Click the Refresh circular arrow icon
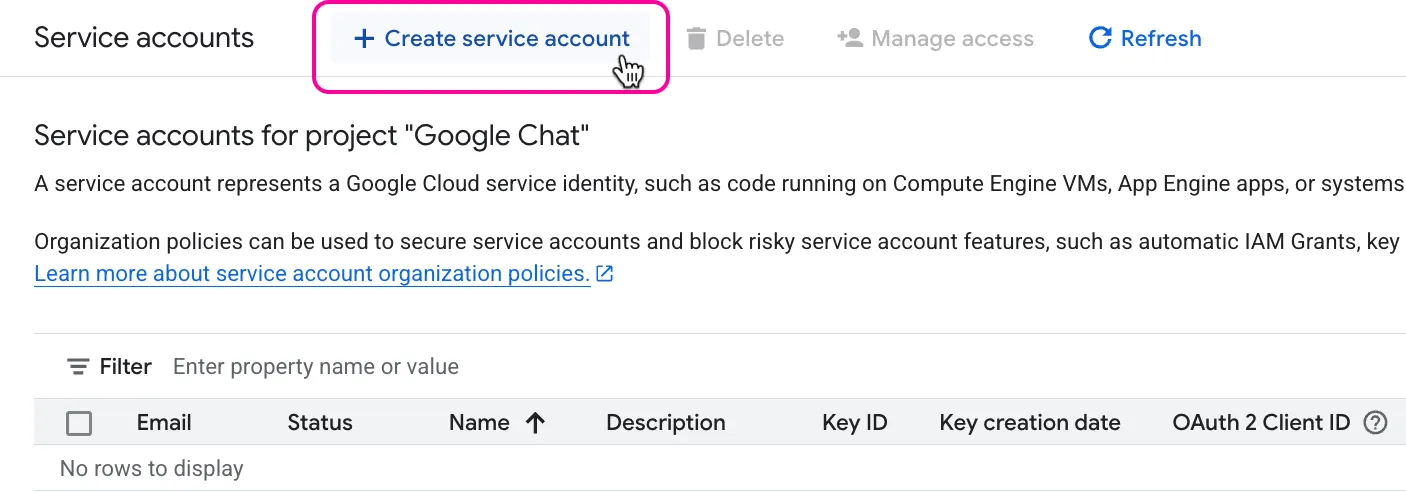Image resolution: width=1406 pixels, height=492 pixels. click(x=1100, y=39)
